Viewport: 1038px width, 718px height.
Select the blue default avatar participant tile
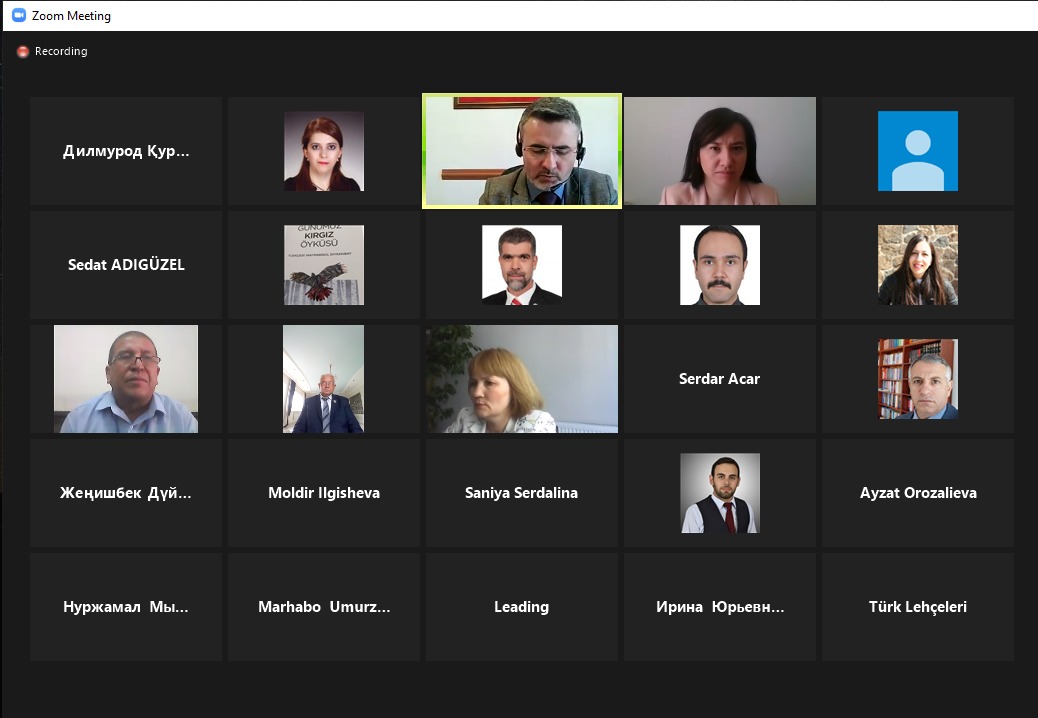918,151
